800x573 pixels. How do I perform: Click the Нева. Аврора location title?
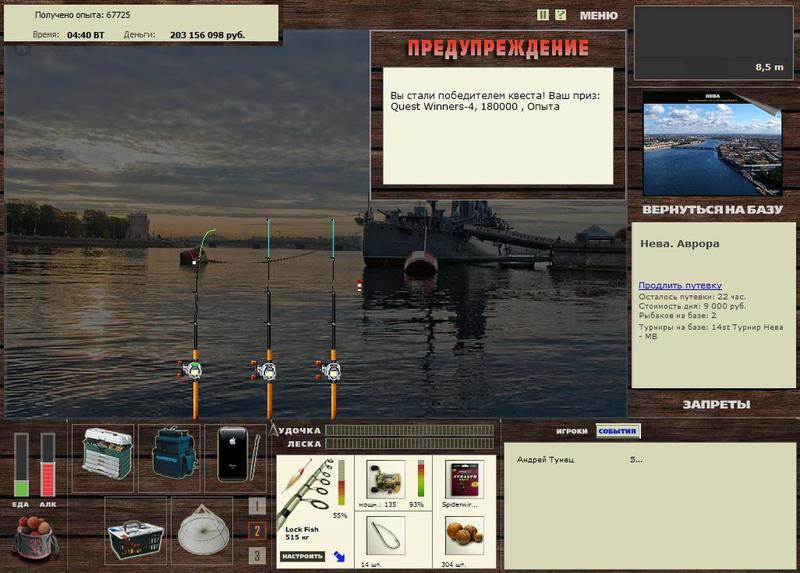pyautogui.click(x=680, y=243)
